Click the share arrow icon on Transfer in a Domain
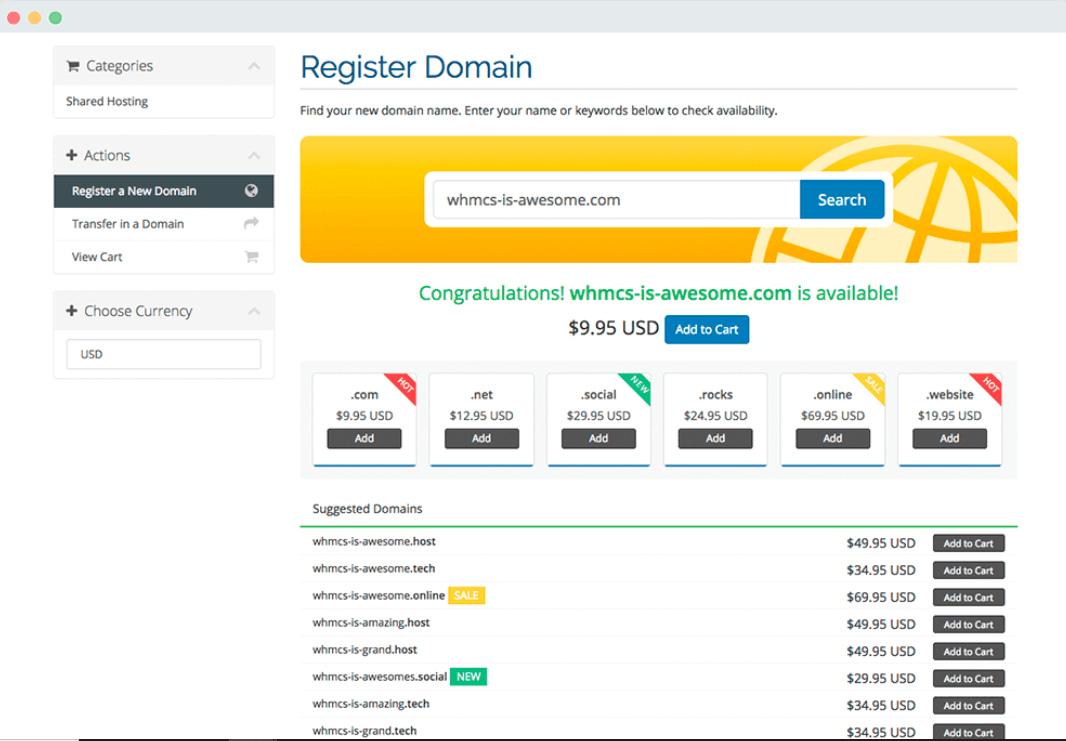This screenshot has width=1066, height=741. (x=252, y=223)
